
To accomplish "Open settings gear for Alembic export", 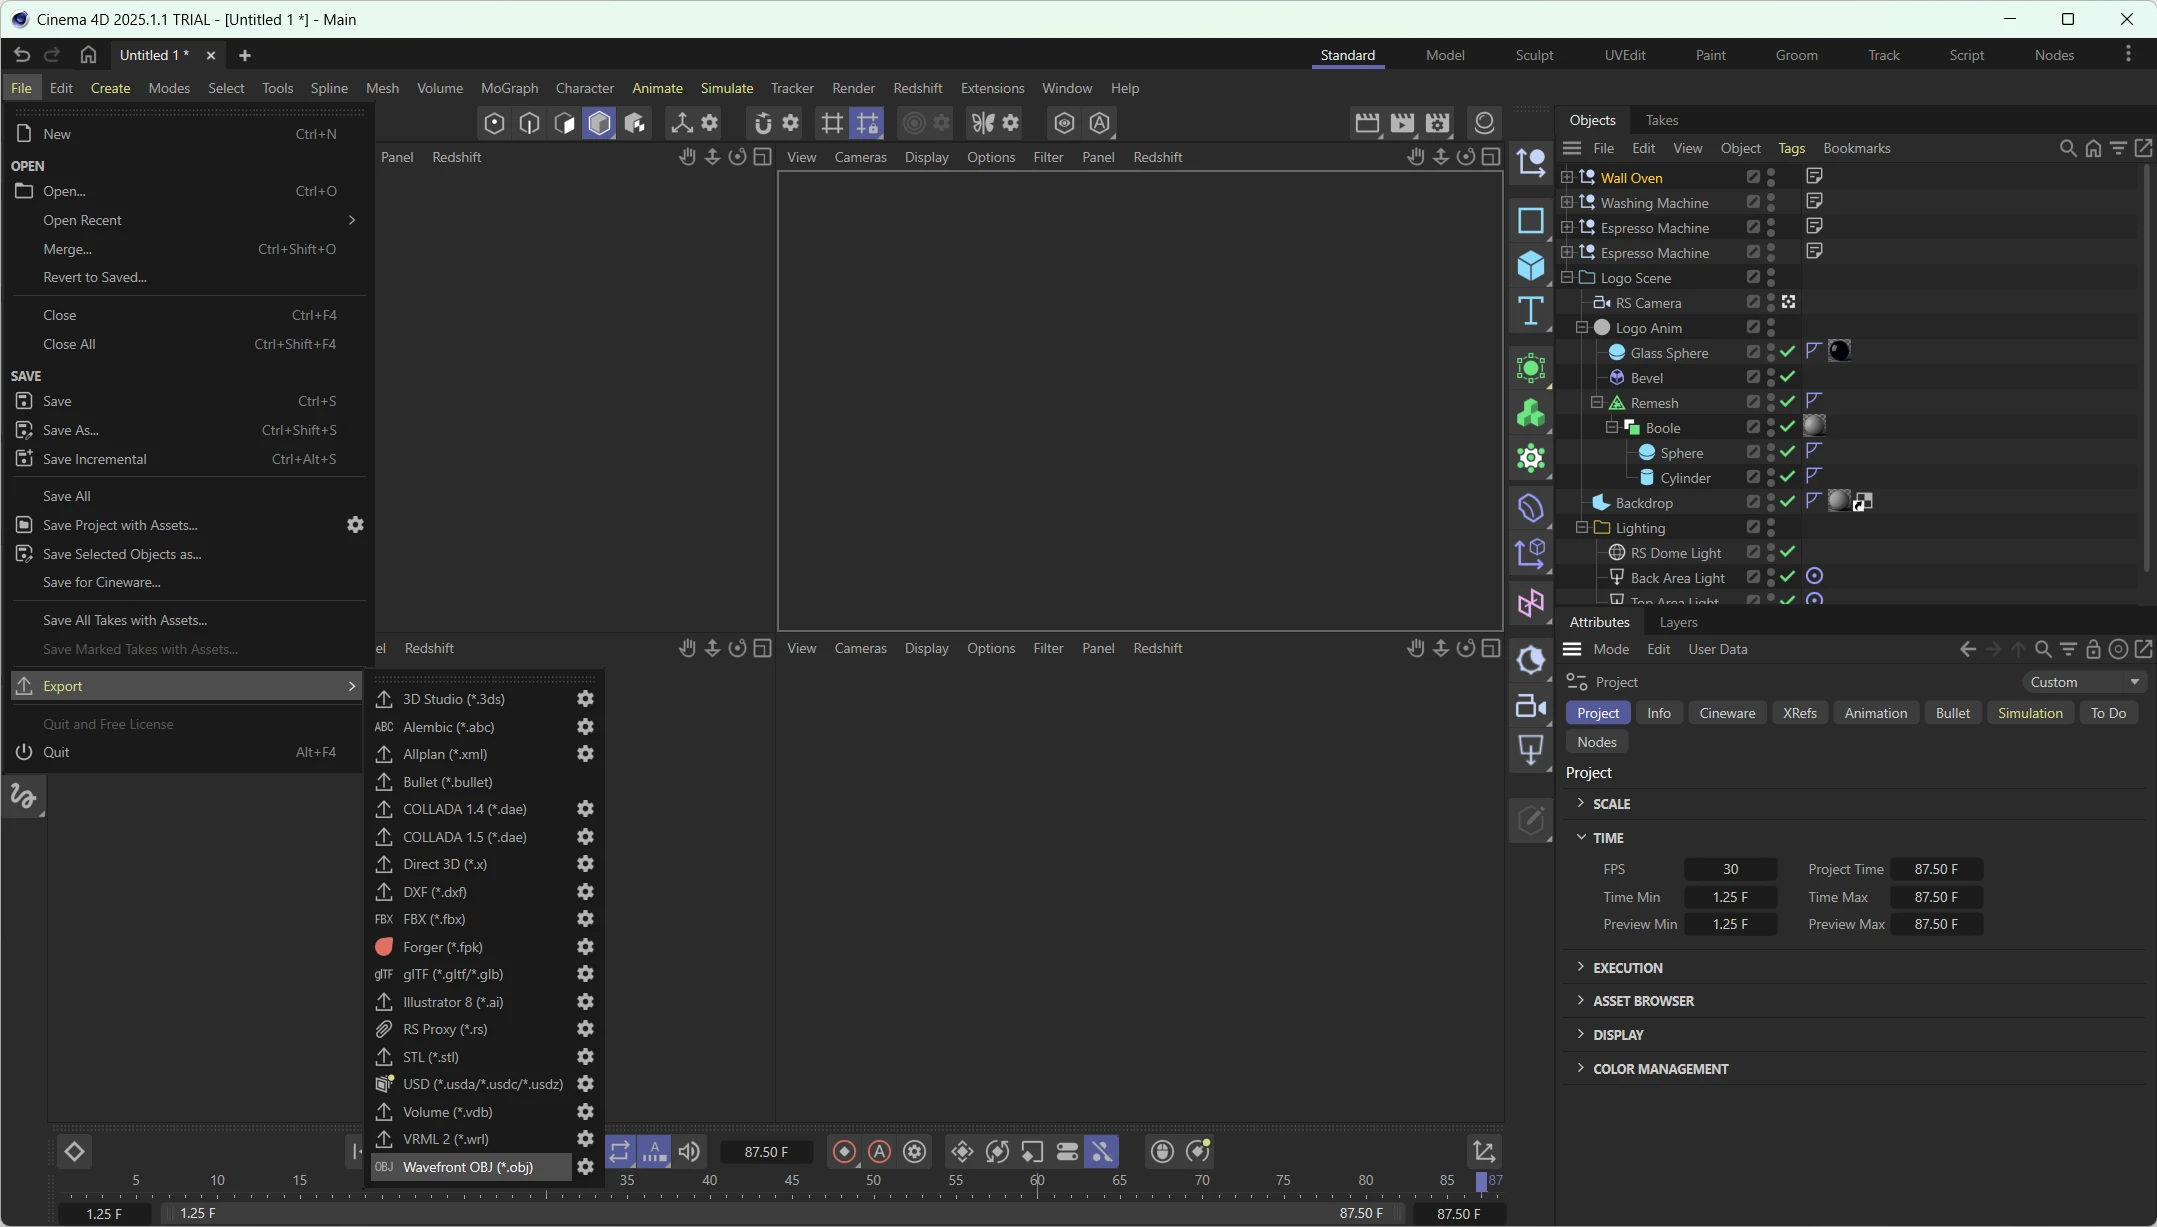I will pos(586,727).
